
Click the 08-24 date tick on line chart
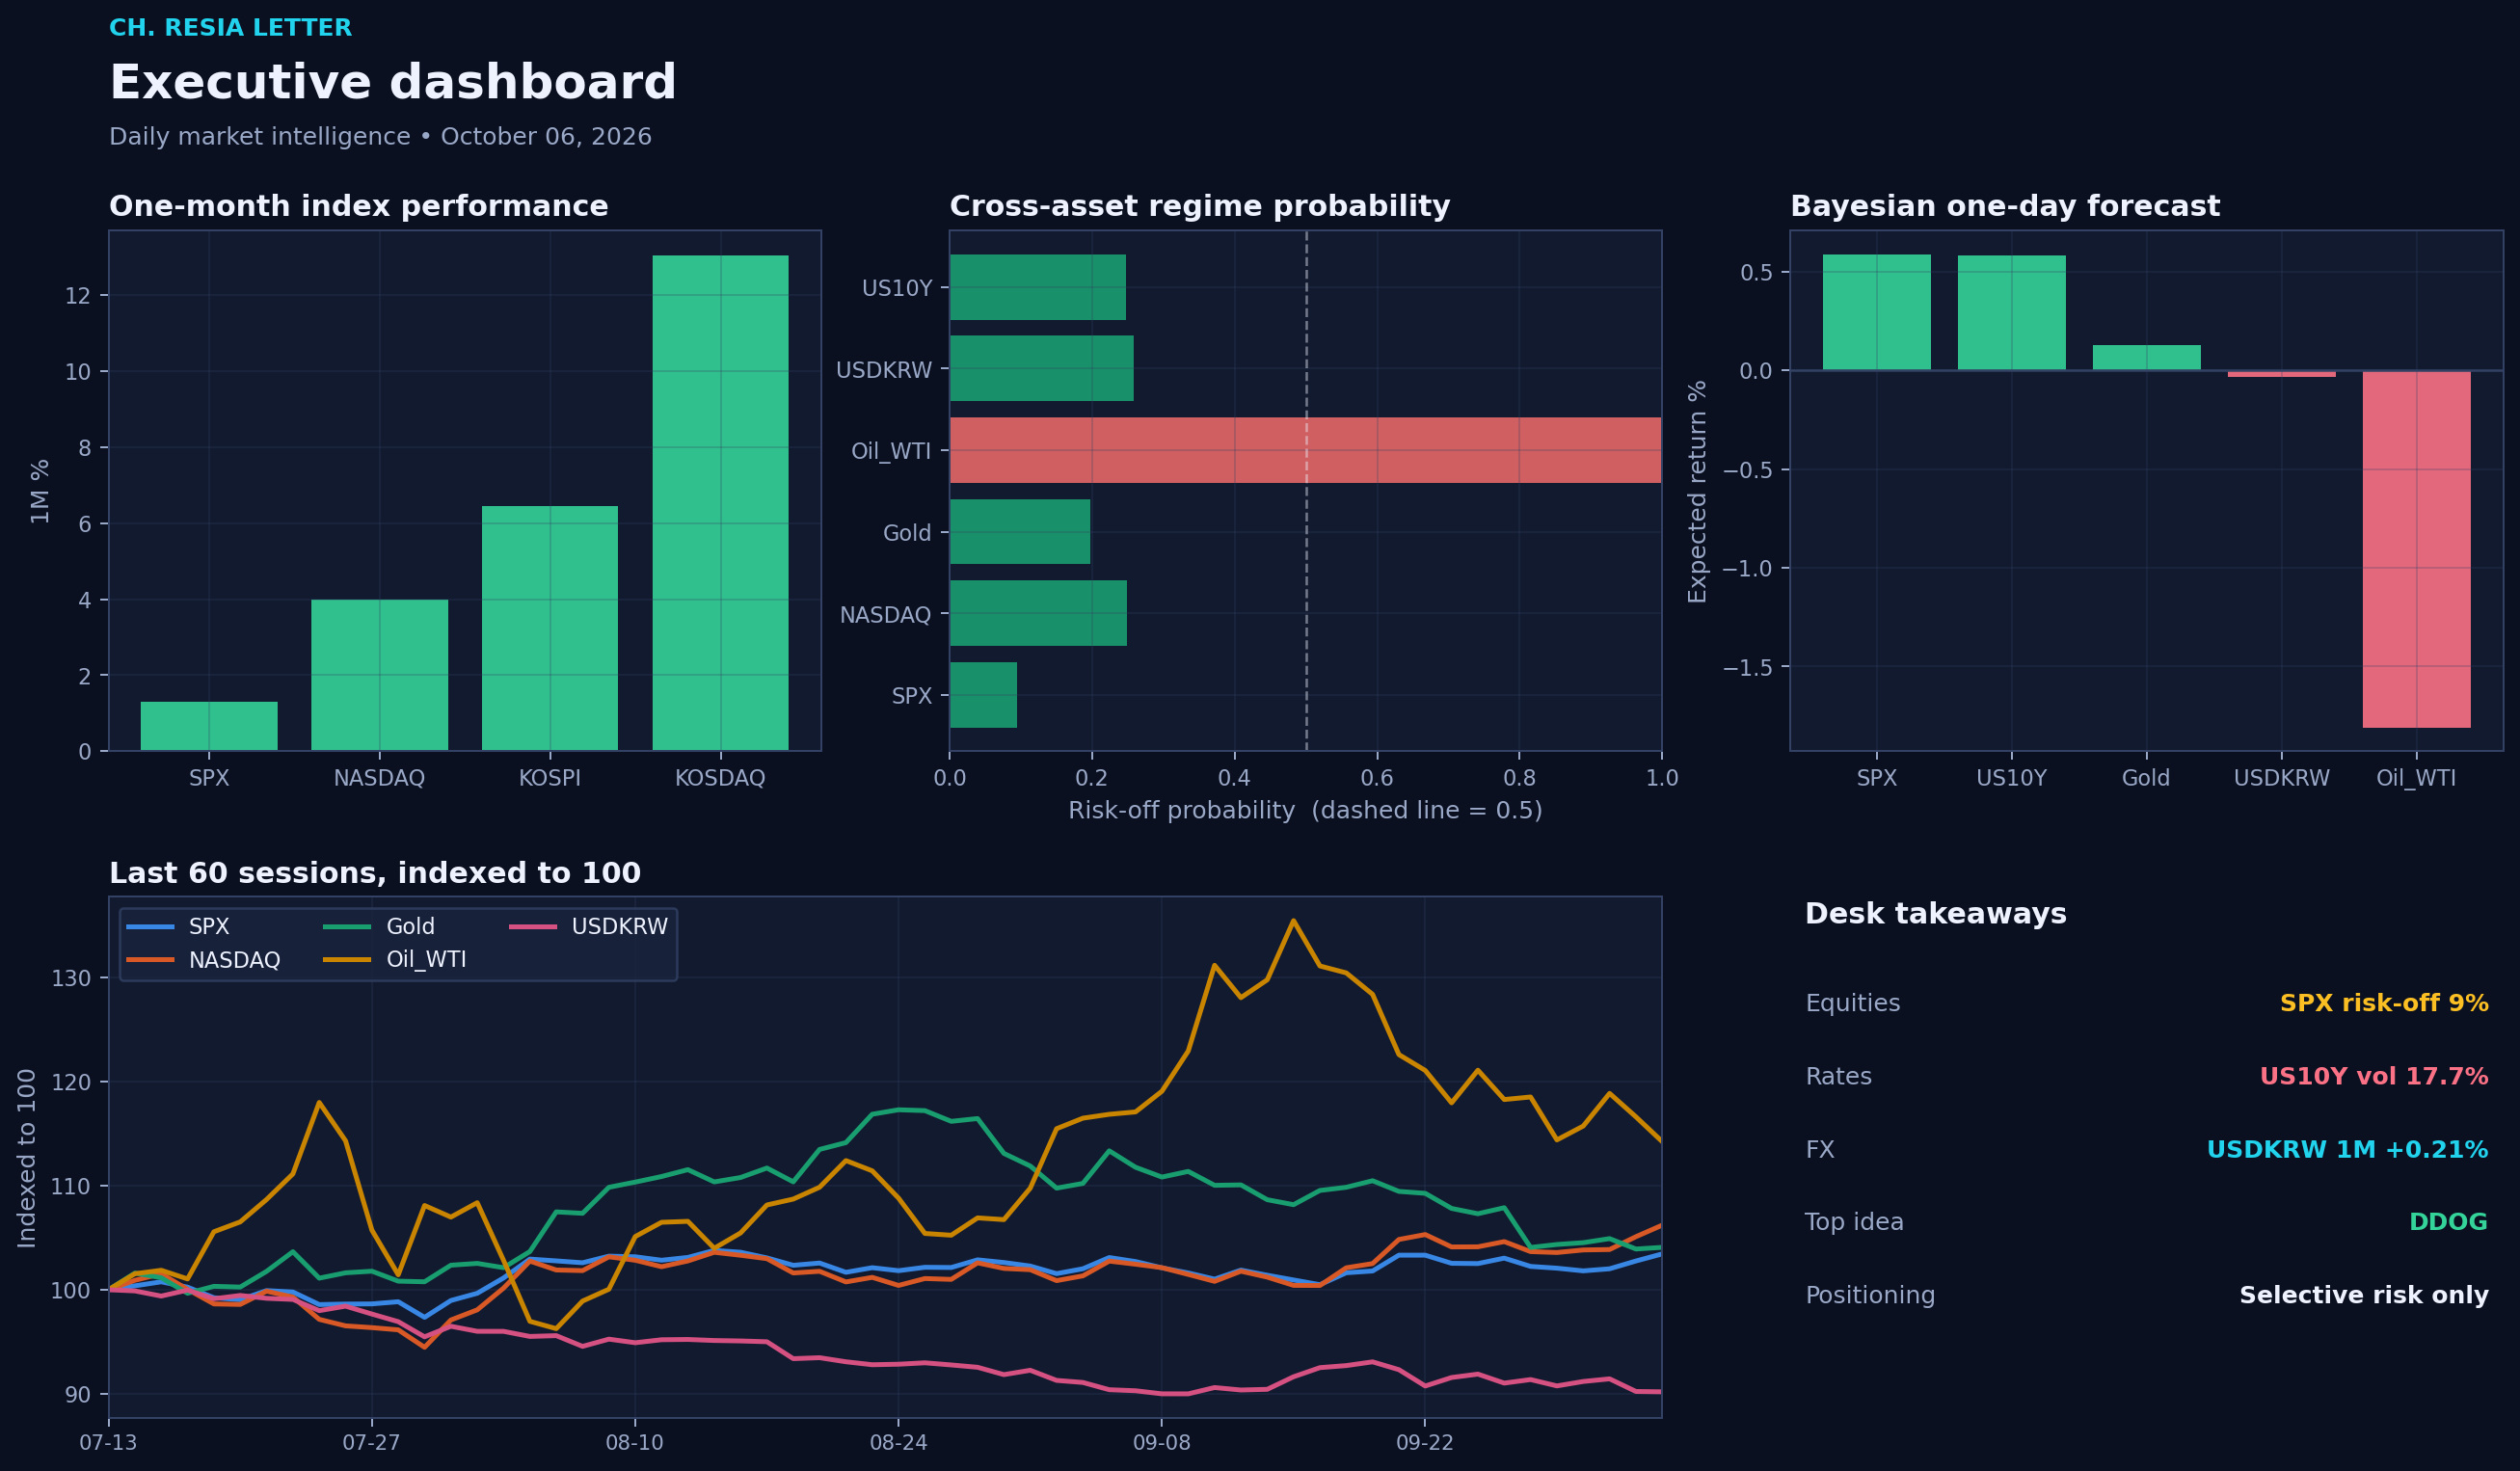[898, 1443]
